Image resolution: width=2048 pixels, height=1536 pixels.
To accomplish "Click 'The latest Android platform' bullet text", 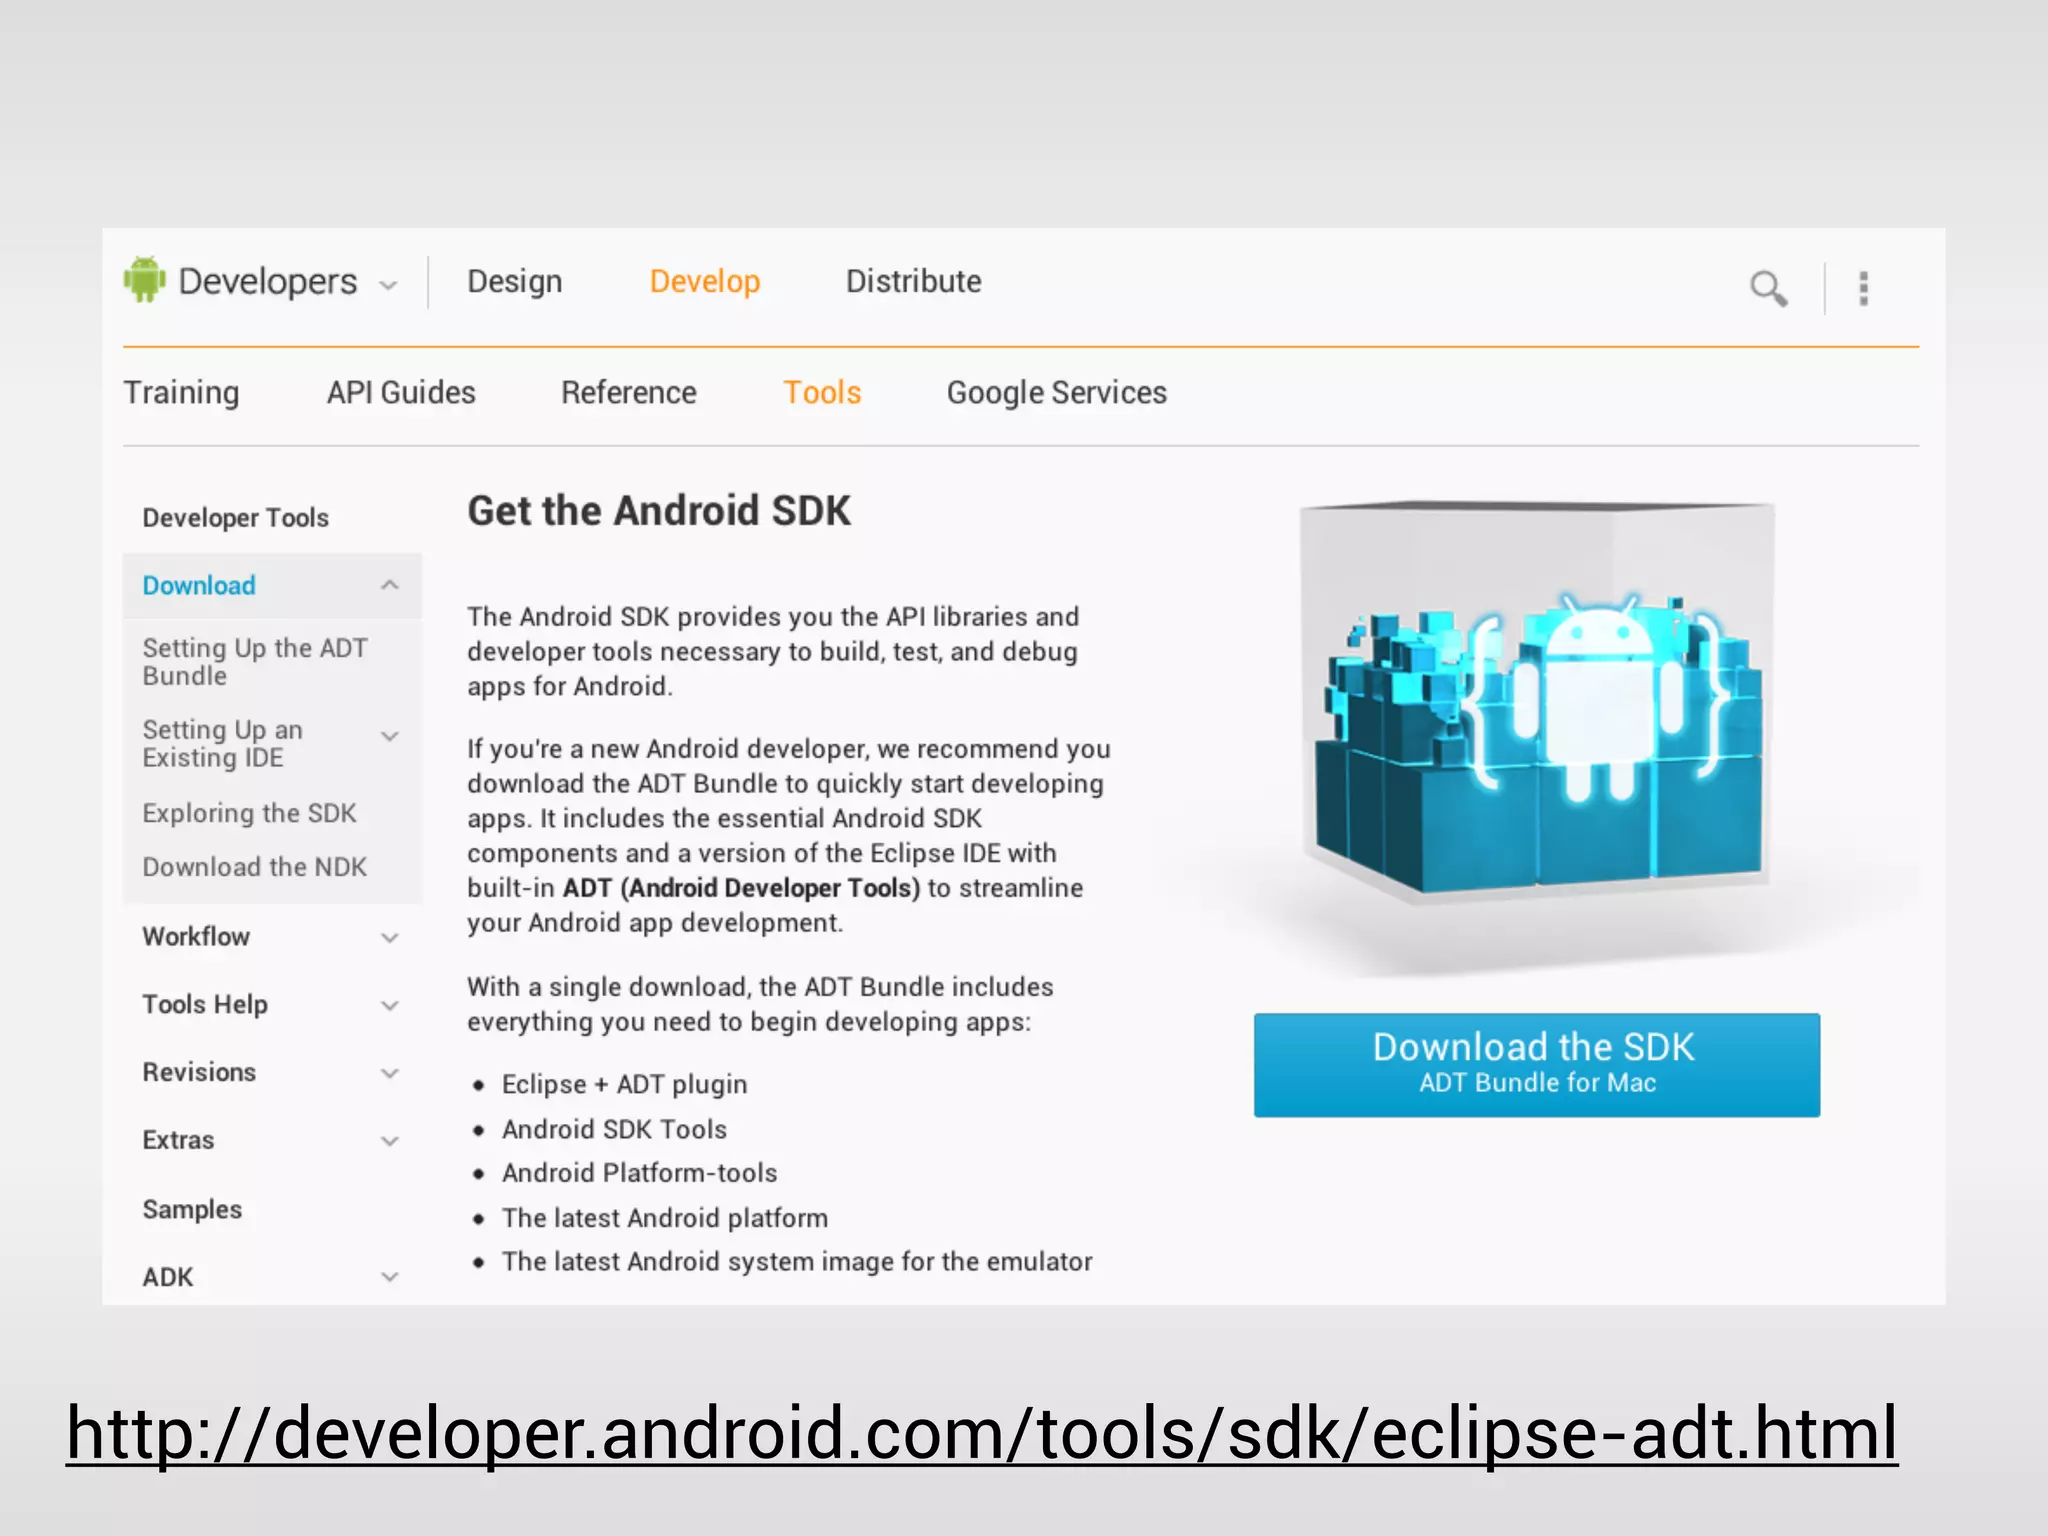I will point(665,1218).
